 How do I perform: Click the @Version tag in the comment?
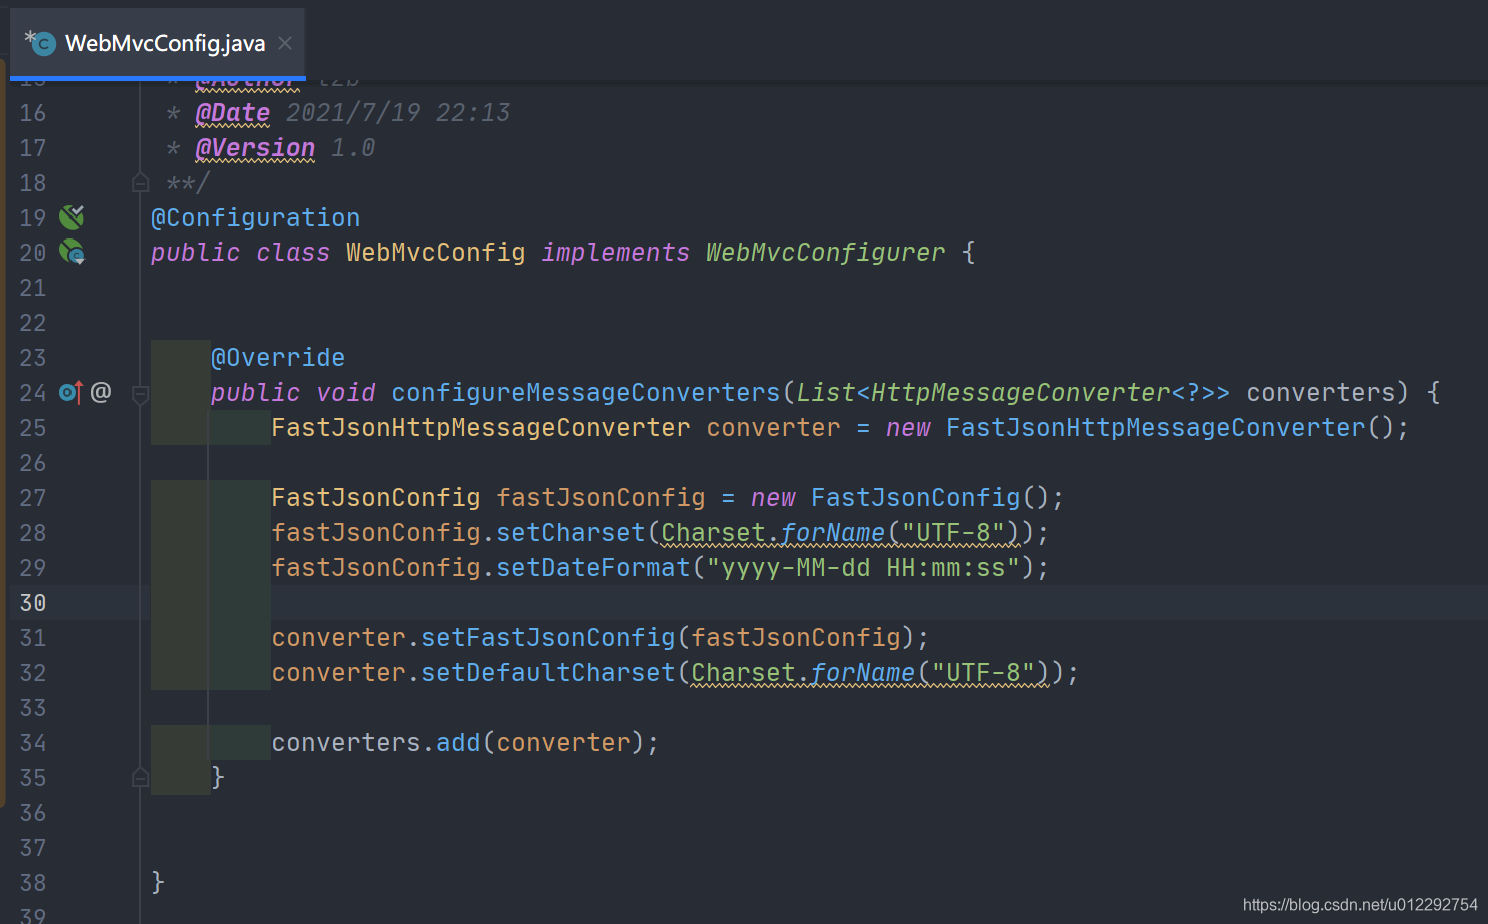click(255, 147)
